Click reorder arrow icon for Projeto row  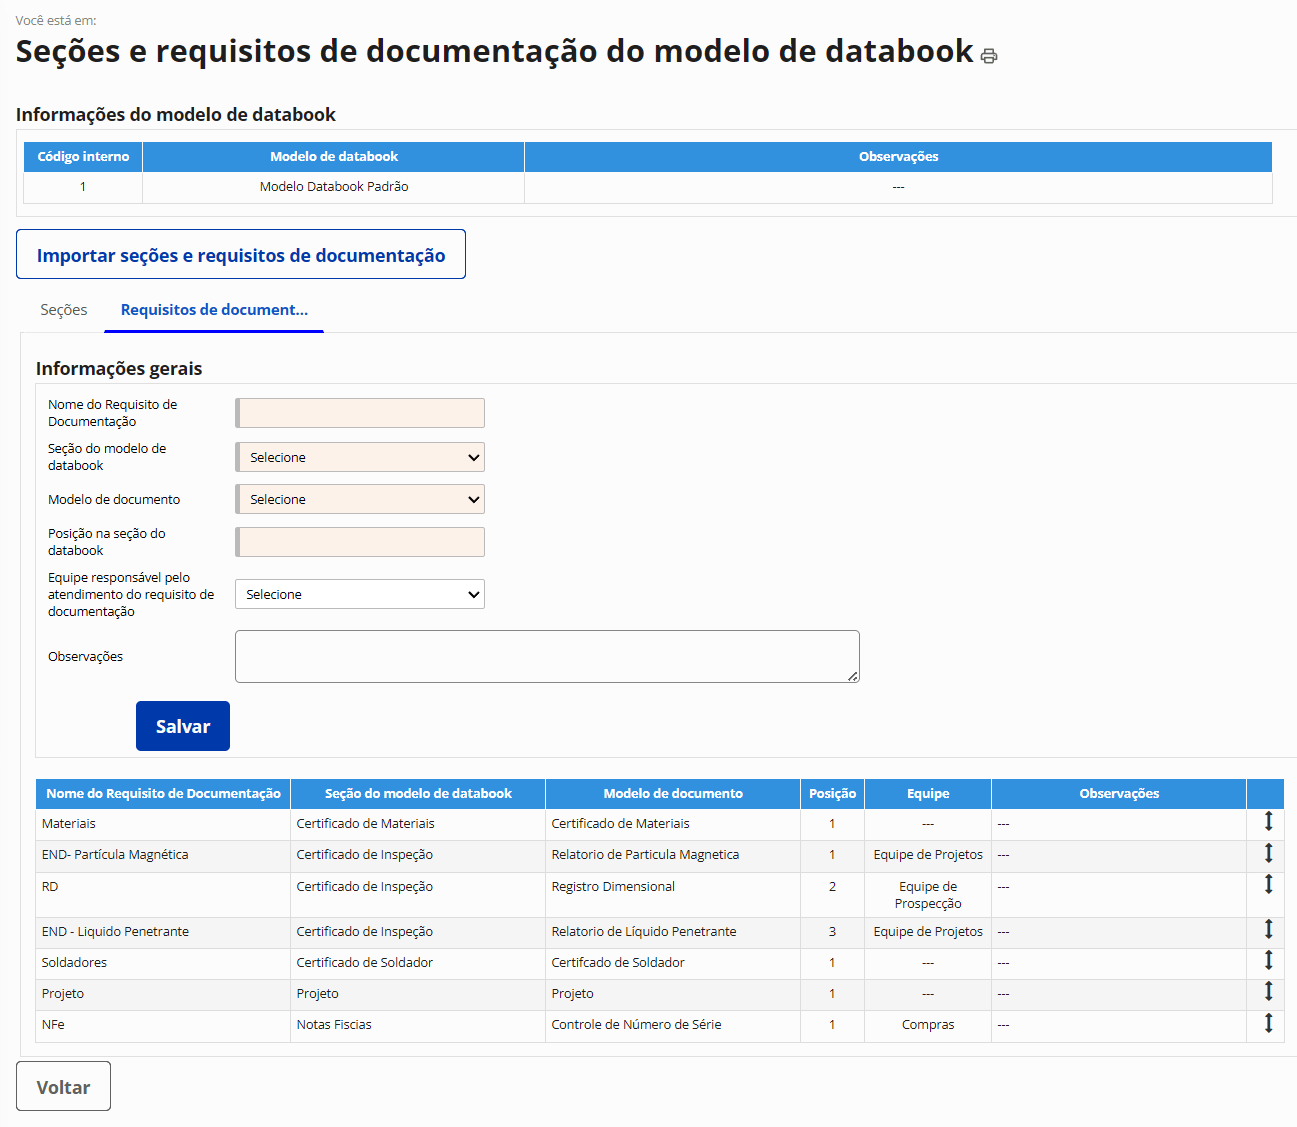click(1268, 991)
